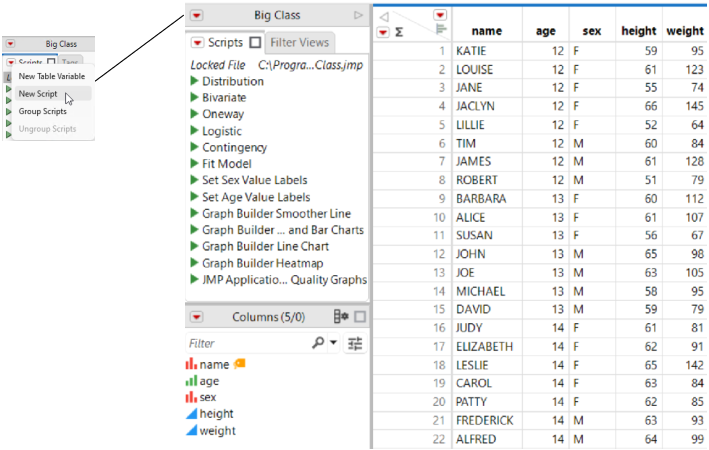Screen dimensions: 709x450
Task: Click the cell containing KATIE
Action: click(487, 51)
